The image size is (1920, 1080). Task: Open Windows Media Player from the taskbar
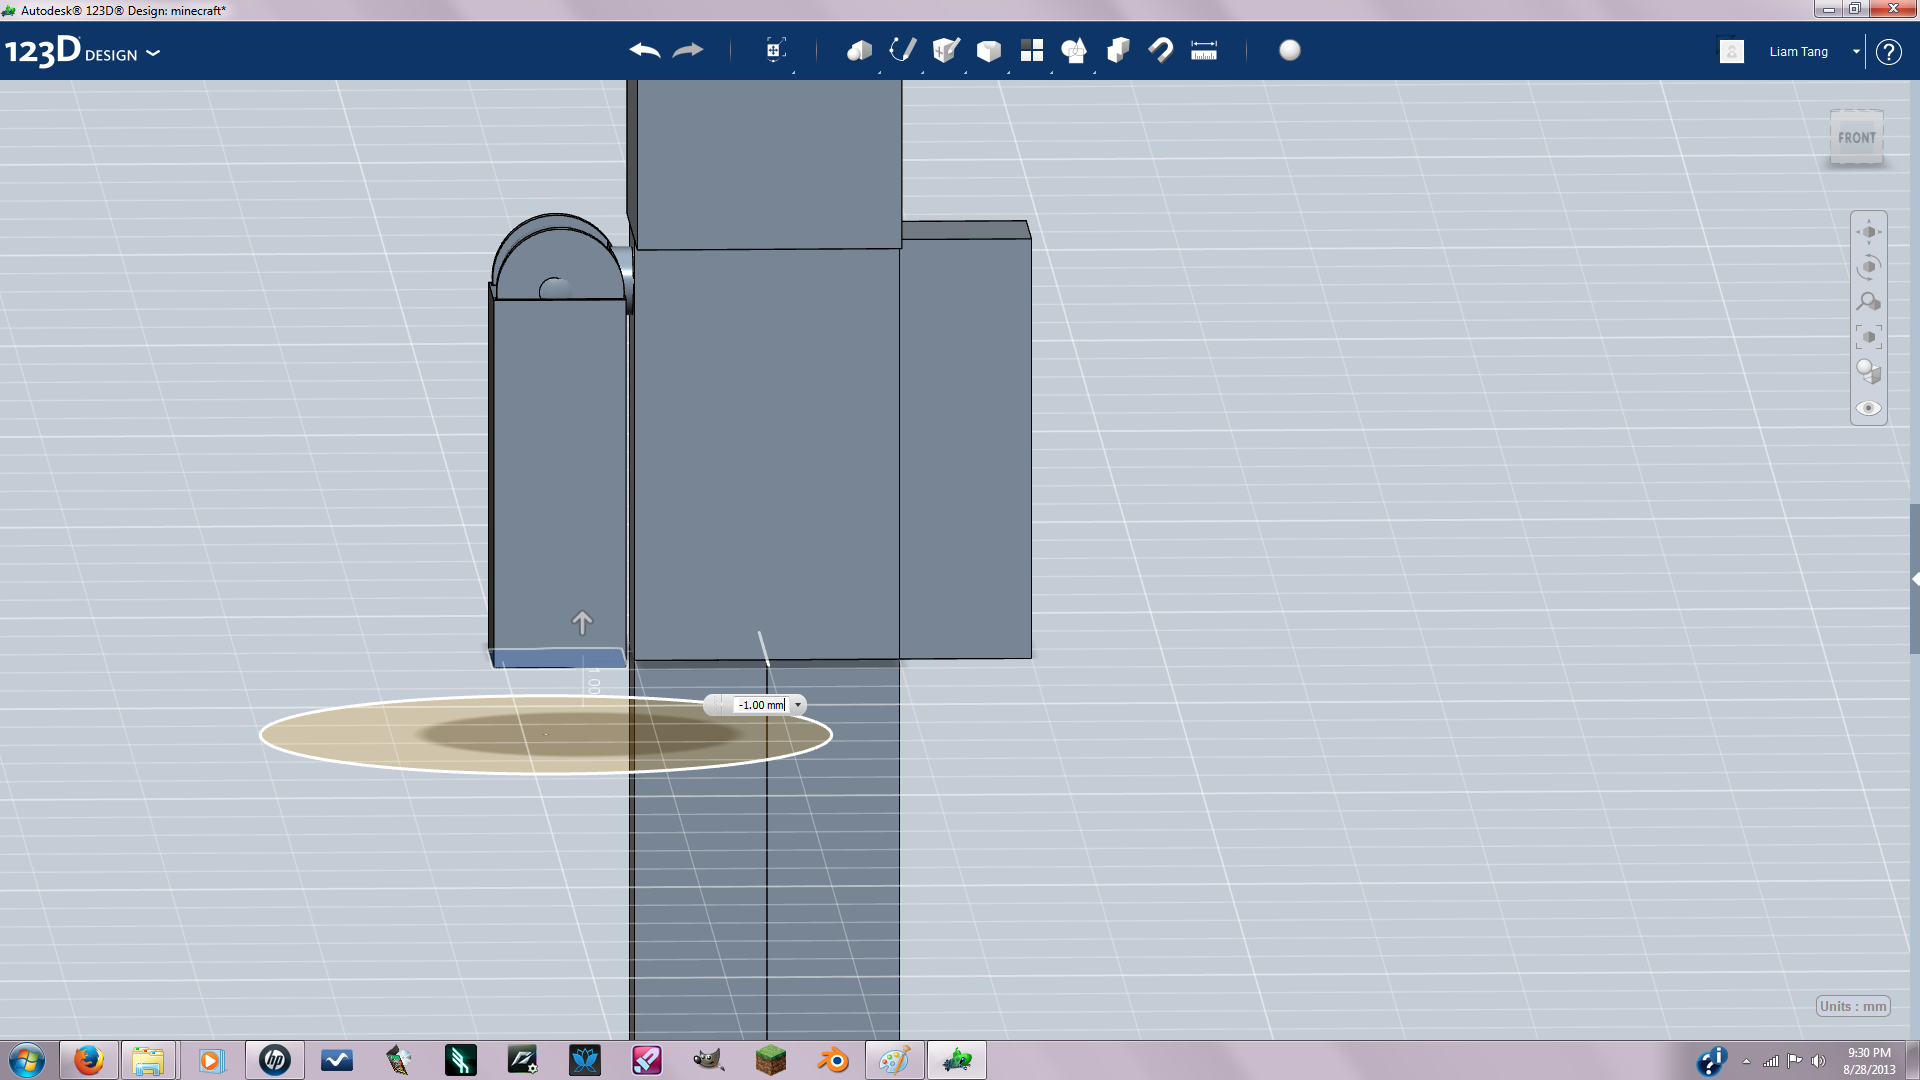click(211, 1060)
